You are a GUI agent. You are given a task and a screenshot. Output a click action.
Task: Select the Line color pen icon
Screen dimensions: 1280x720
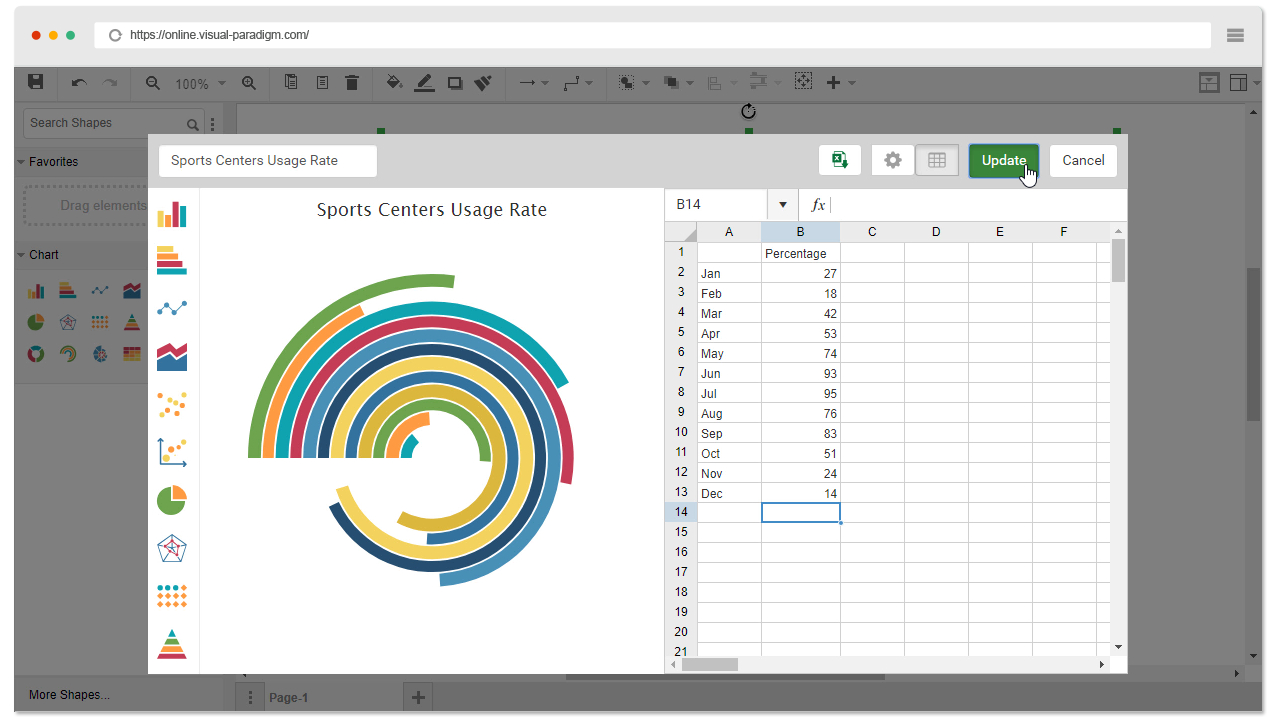pos(424,83)
